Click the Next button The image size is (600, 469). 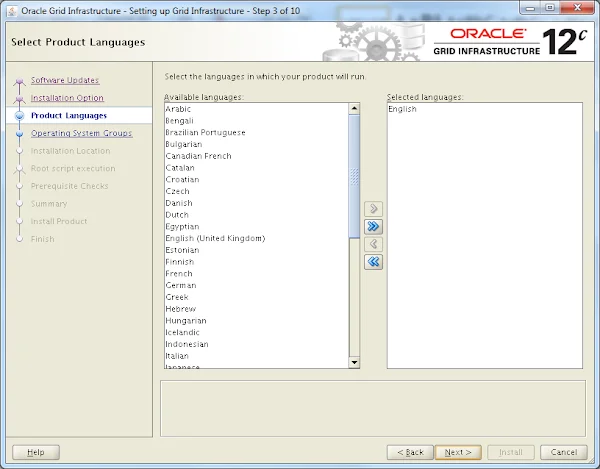point(458,452)
